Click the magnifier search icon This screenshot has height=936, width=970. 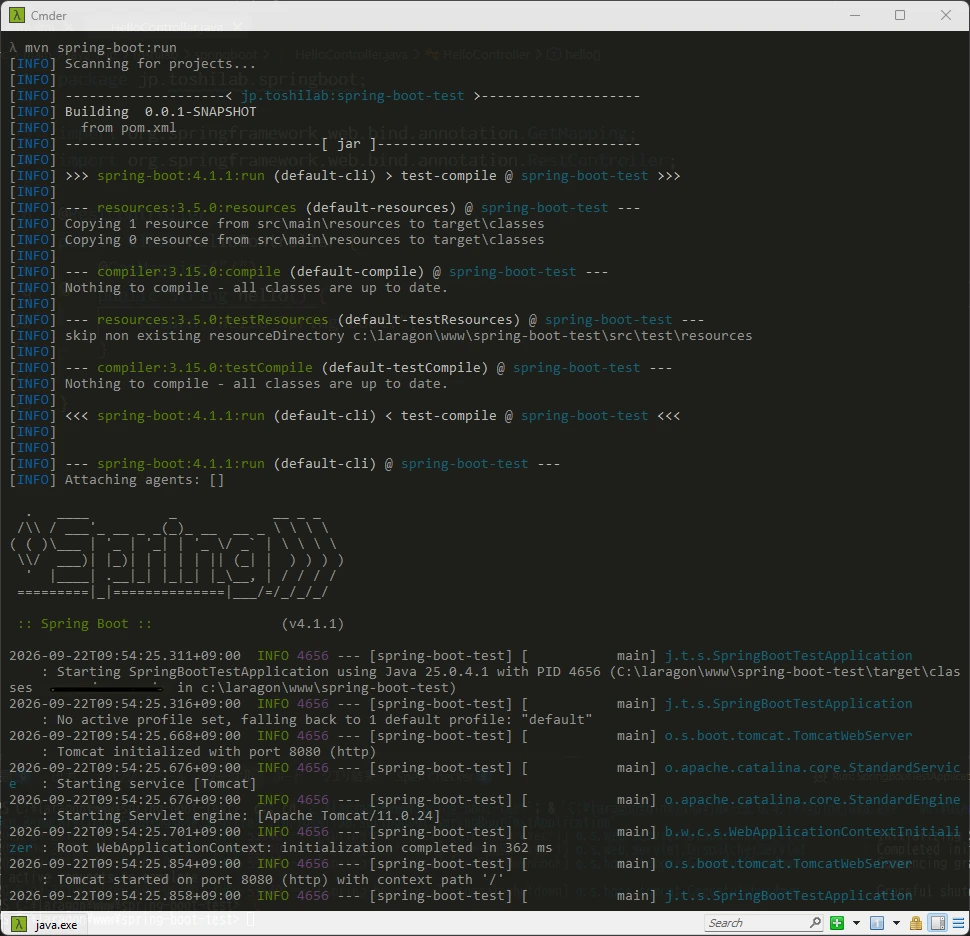(815, 923)
